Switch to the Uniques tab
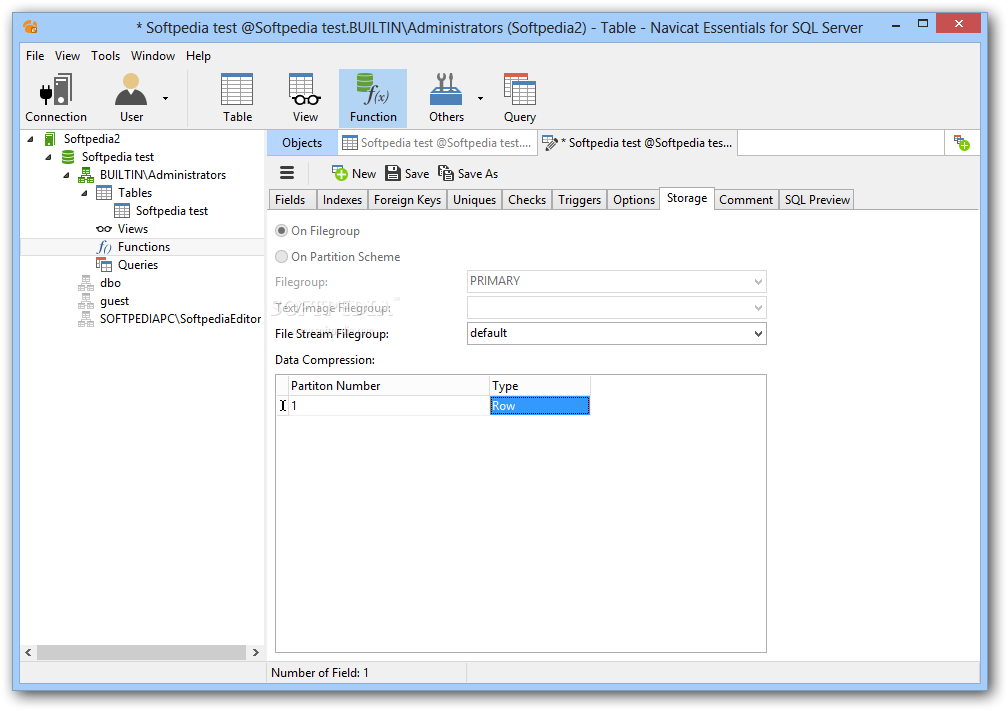1008x711 pixels. click(x=474, y=200)
